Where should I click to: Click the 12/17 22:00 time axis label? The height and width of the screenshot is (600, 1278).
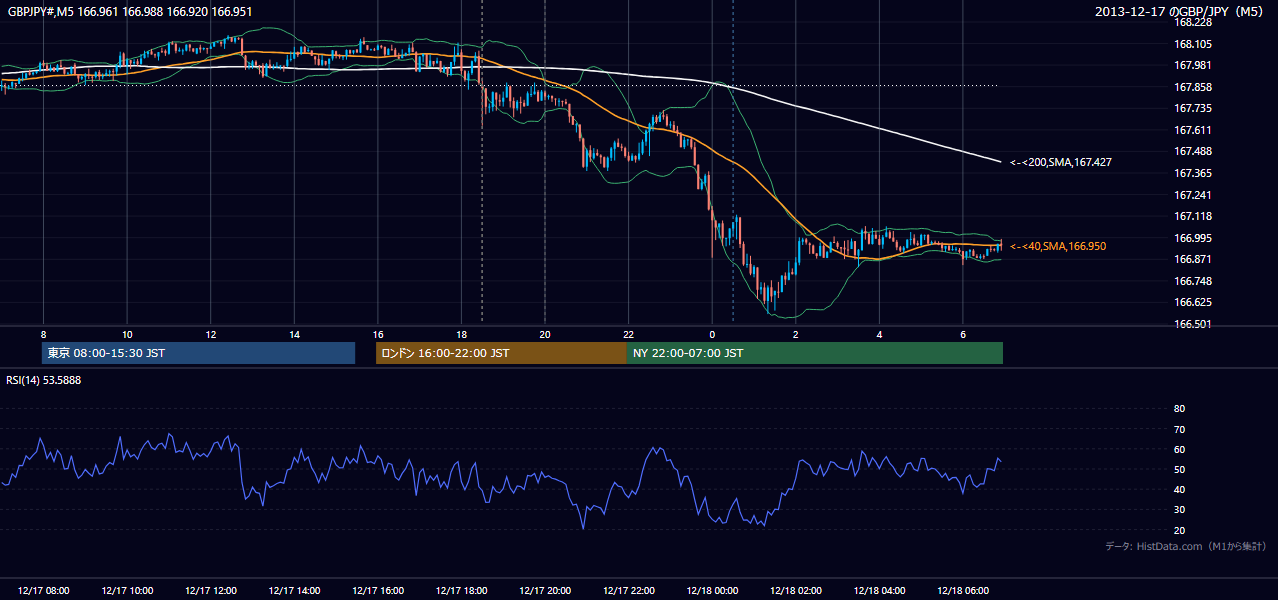[628, 591]
